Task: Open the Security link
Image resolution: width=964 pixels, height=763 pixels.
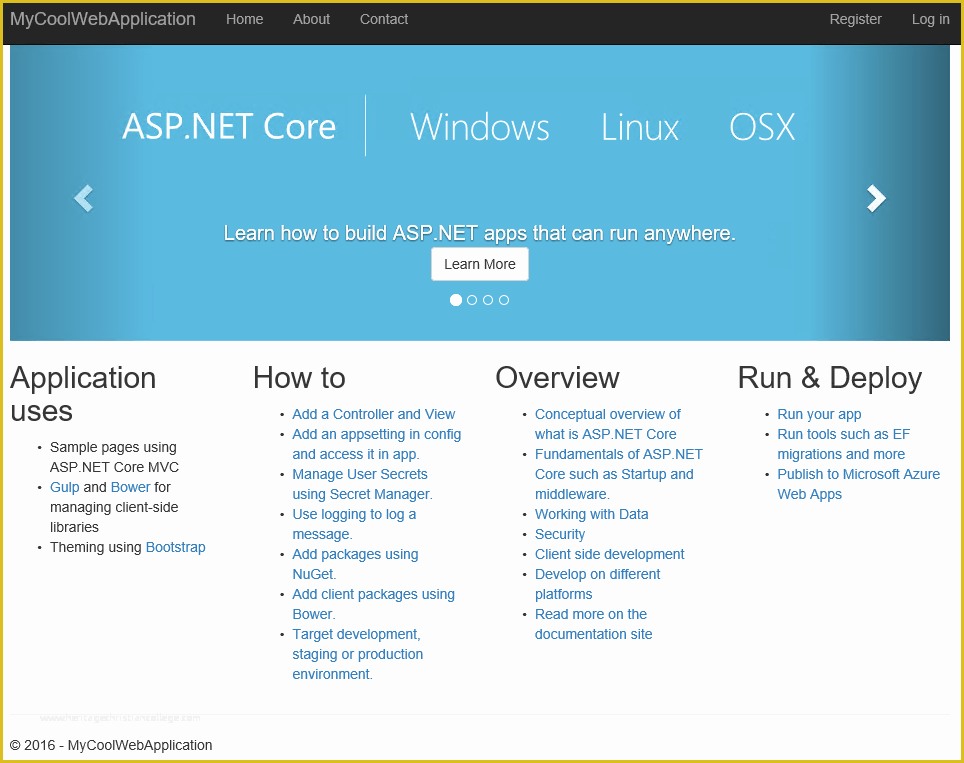Action: (x=560, y=534)
